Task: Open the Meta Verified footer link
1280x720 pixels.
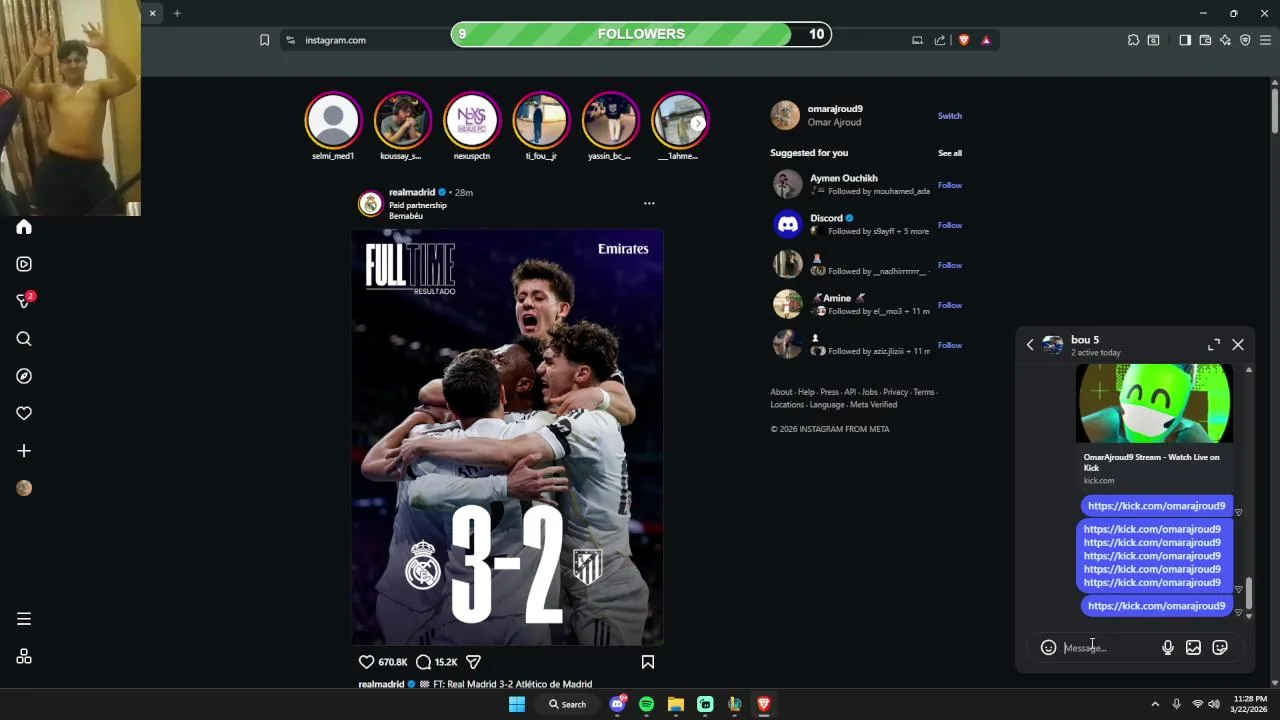Action: tap(873, 405)
